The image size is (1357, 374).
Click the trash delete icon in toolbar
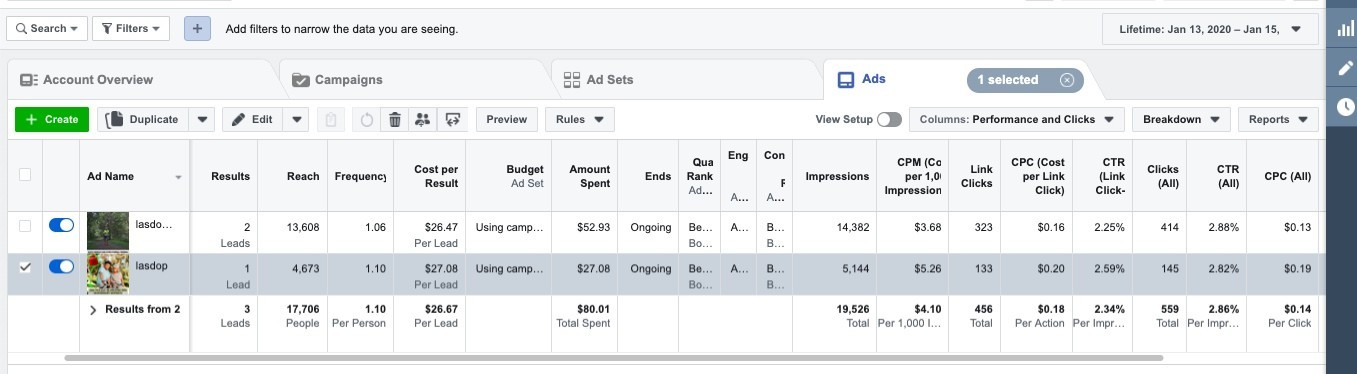click(x=394, y=120)
